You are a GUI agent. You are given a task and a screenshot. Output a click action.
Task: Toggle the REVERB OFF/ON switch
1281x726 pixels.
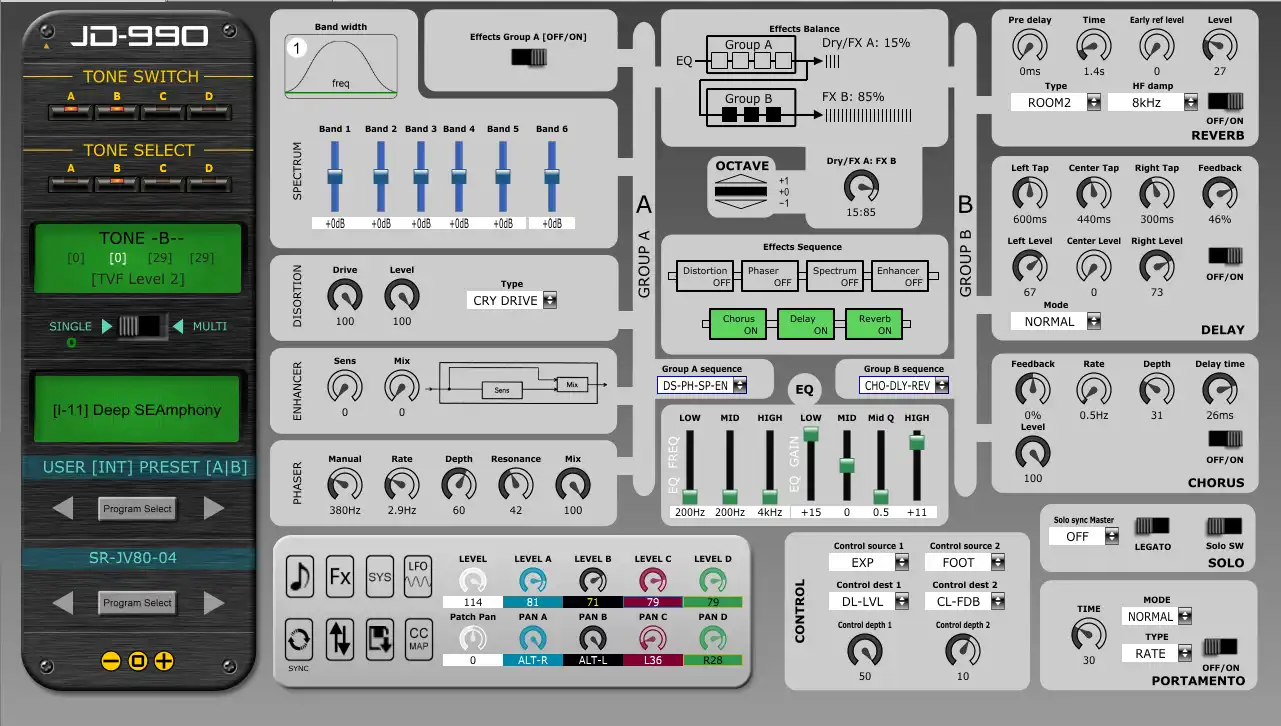tap(1226, 101)
